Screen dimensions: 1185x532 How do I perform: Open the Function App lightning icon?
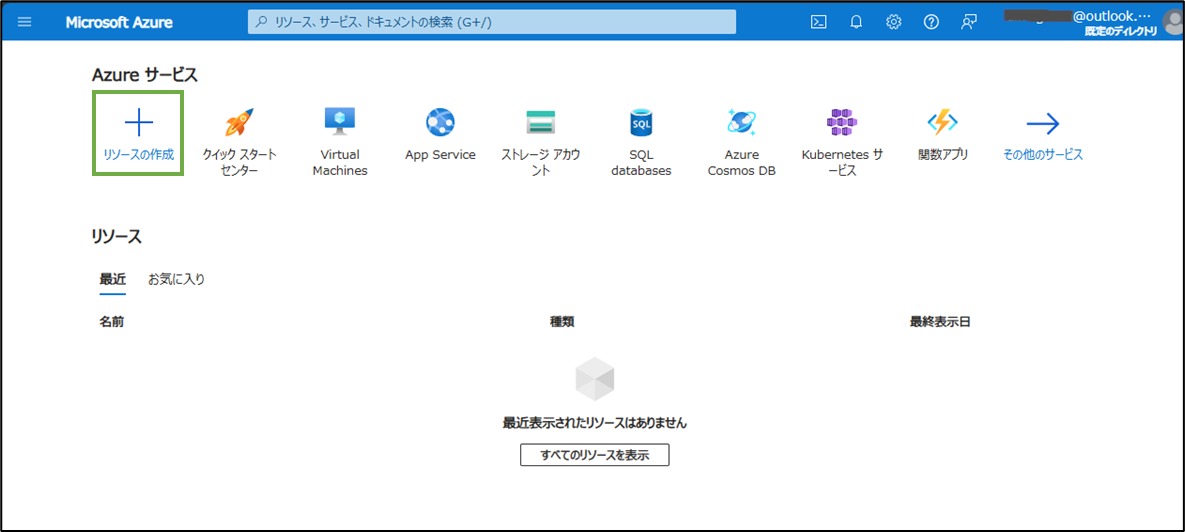942,122
